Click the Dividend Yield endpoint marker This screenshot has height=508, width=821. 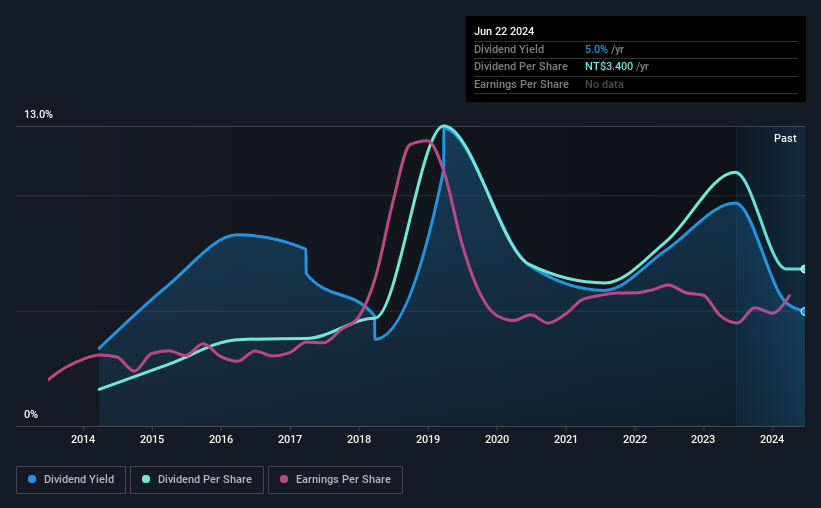point(804,312)
